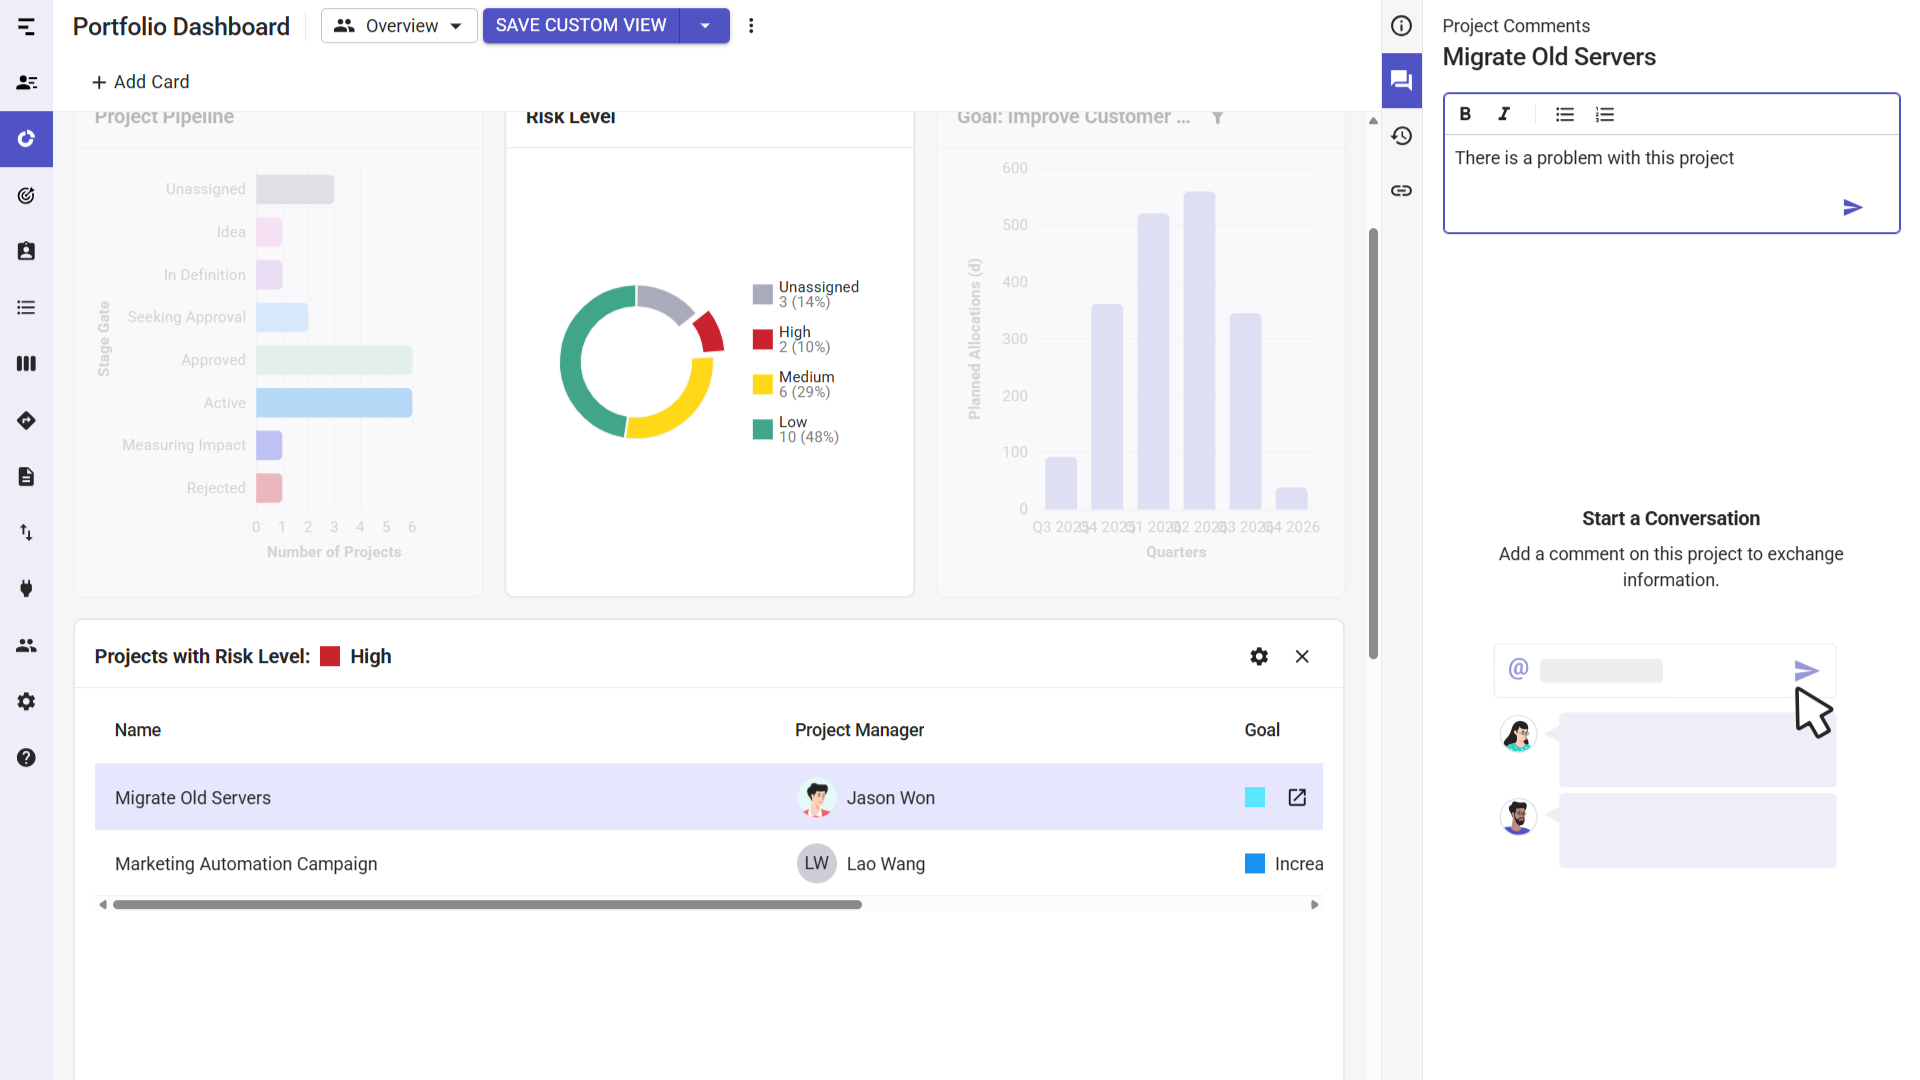The width and height of the screenshot is (1920, 1080).
Task: Open the board columns sidebar icon
Action: [26, 364]
